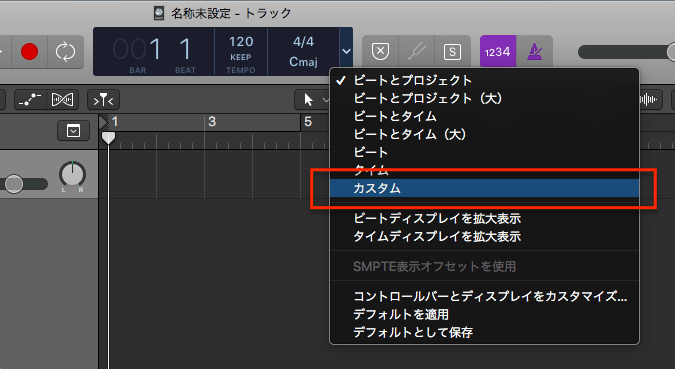Screen dimensions: 675x369
Task: Toggle the Solo S button
Action: click(452, 52)
